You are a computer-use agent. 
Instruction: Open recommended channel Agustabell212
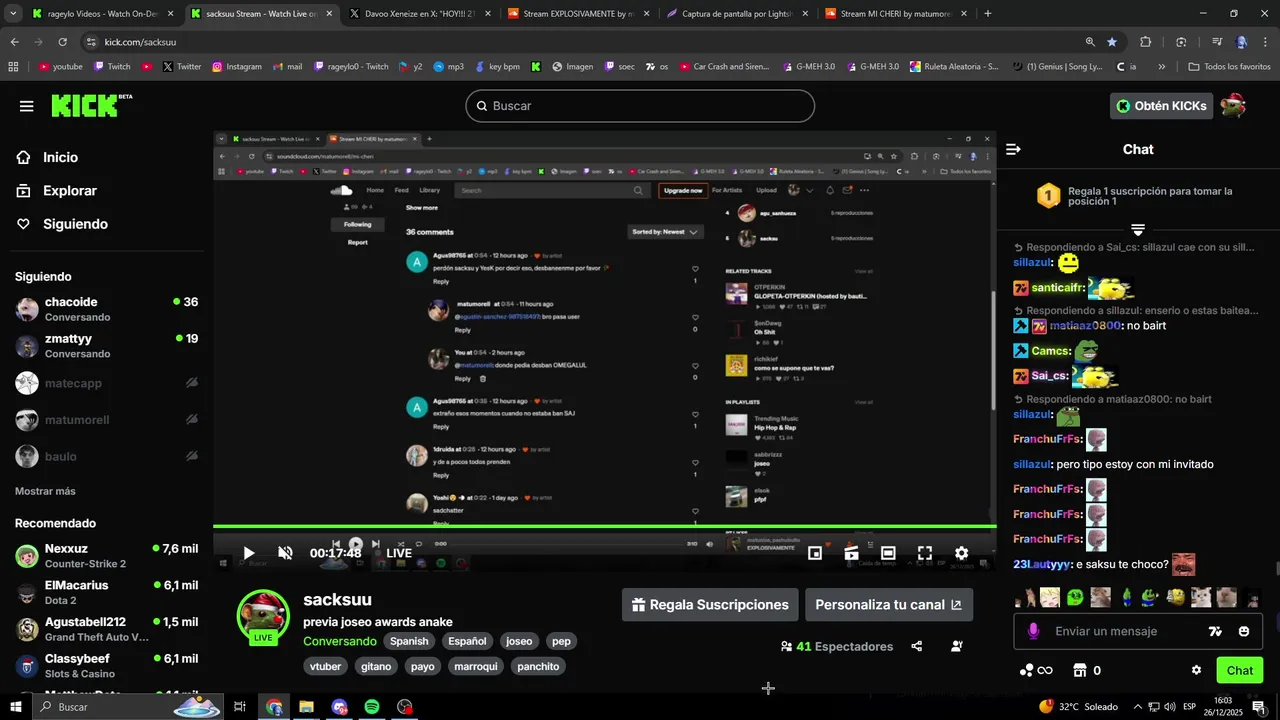(x=106, y=629)
